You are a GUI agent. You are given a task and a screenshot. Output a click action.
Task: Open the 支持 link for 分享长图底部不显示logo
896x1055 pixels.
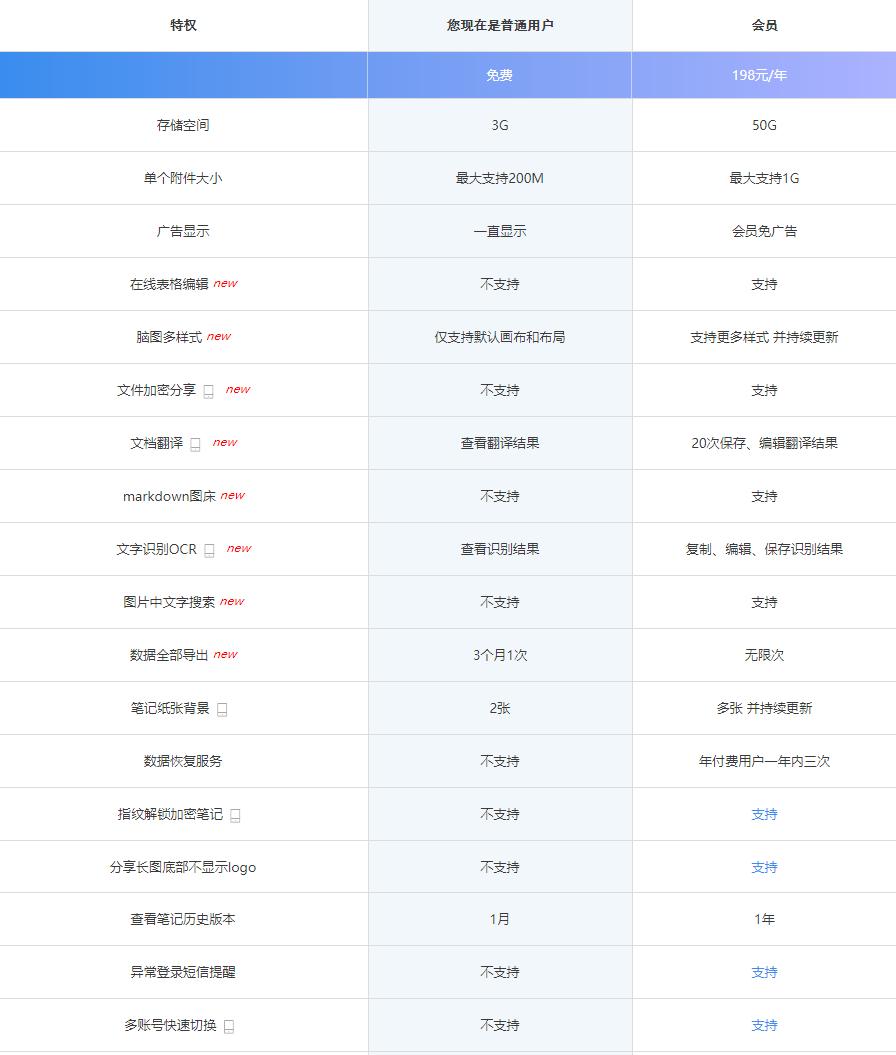763,866
